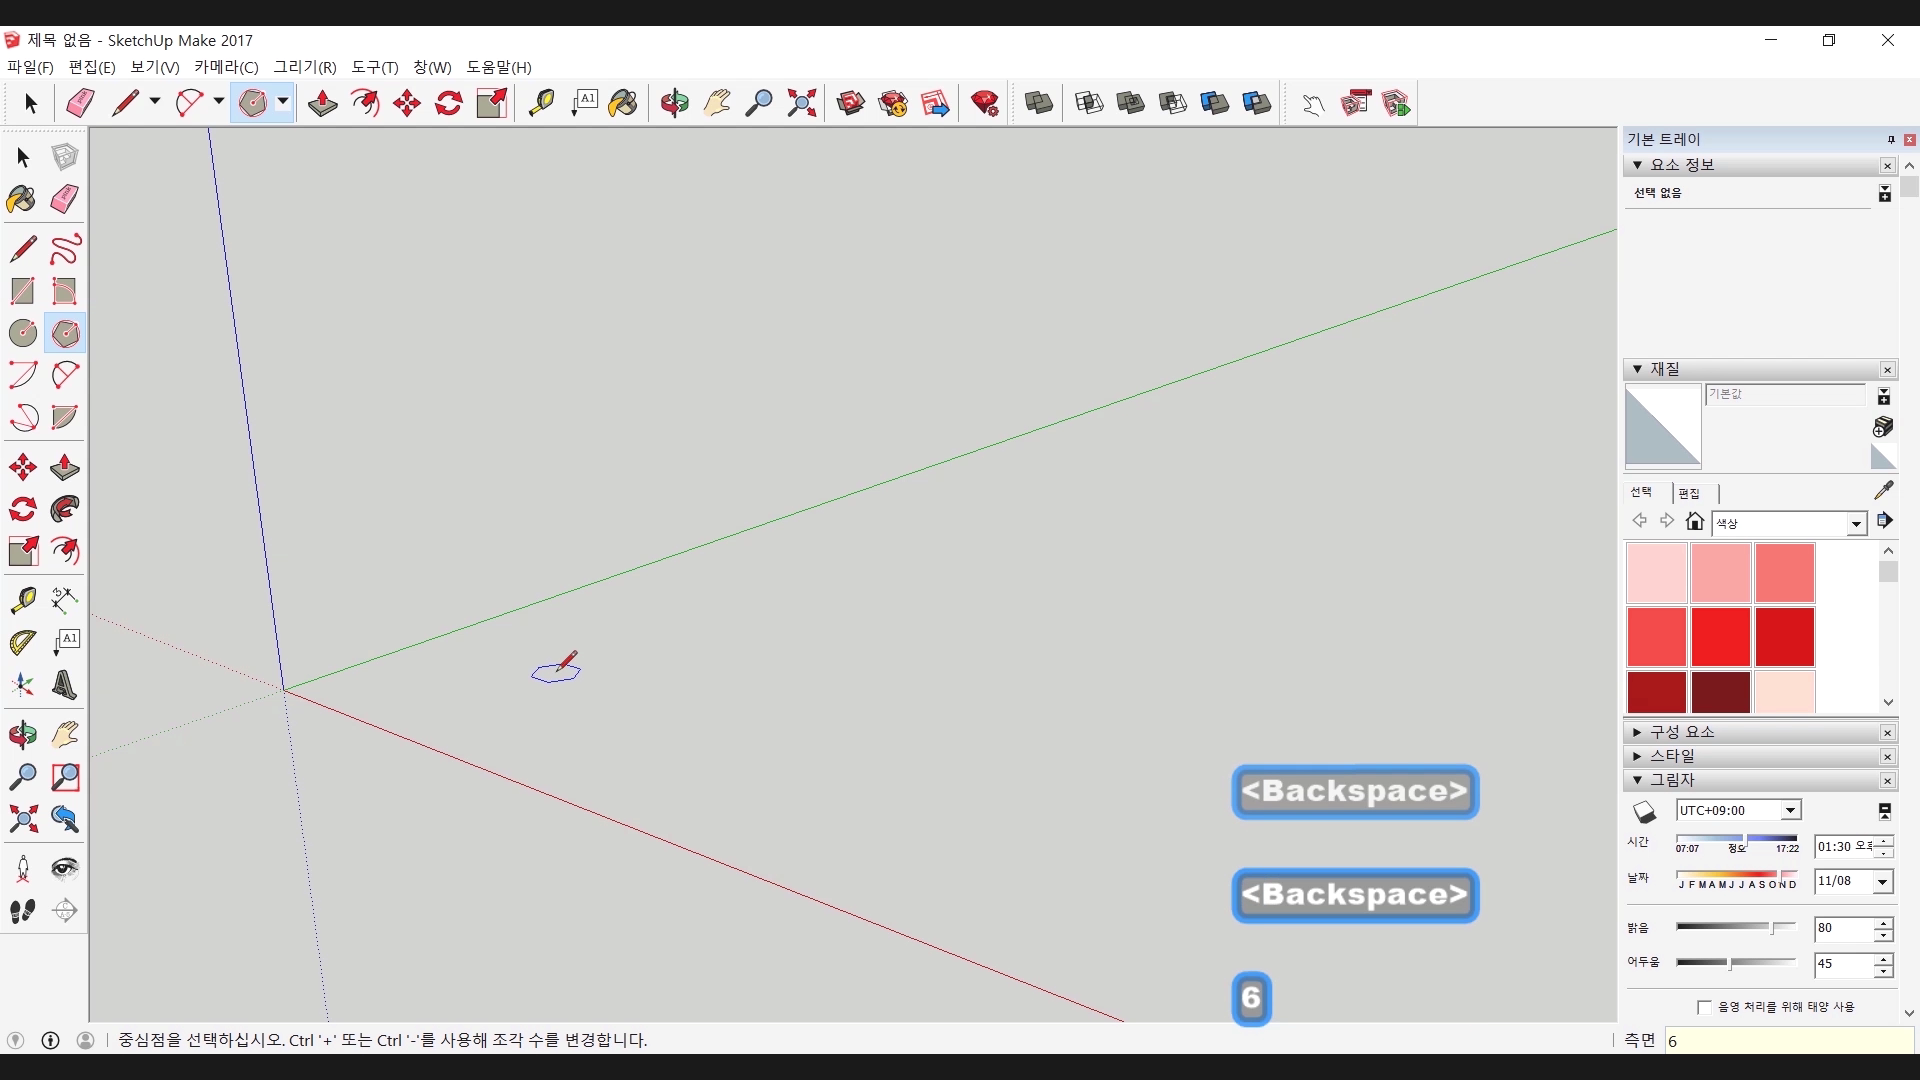Enable use sun for shading checkbox
Screen dimensions: 1920x1080
(1704, 1007)
